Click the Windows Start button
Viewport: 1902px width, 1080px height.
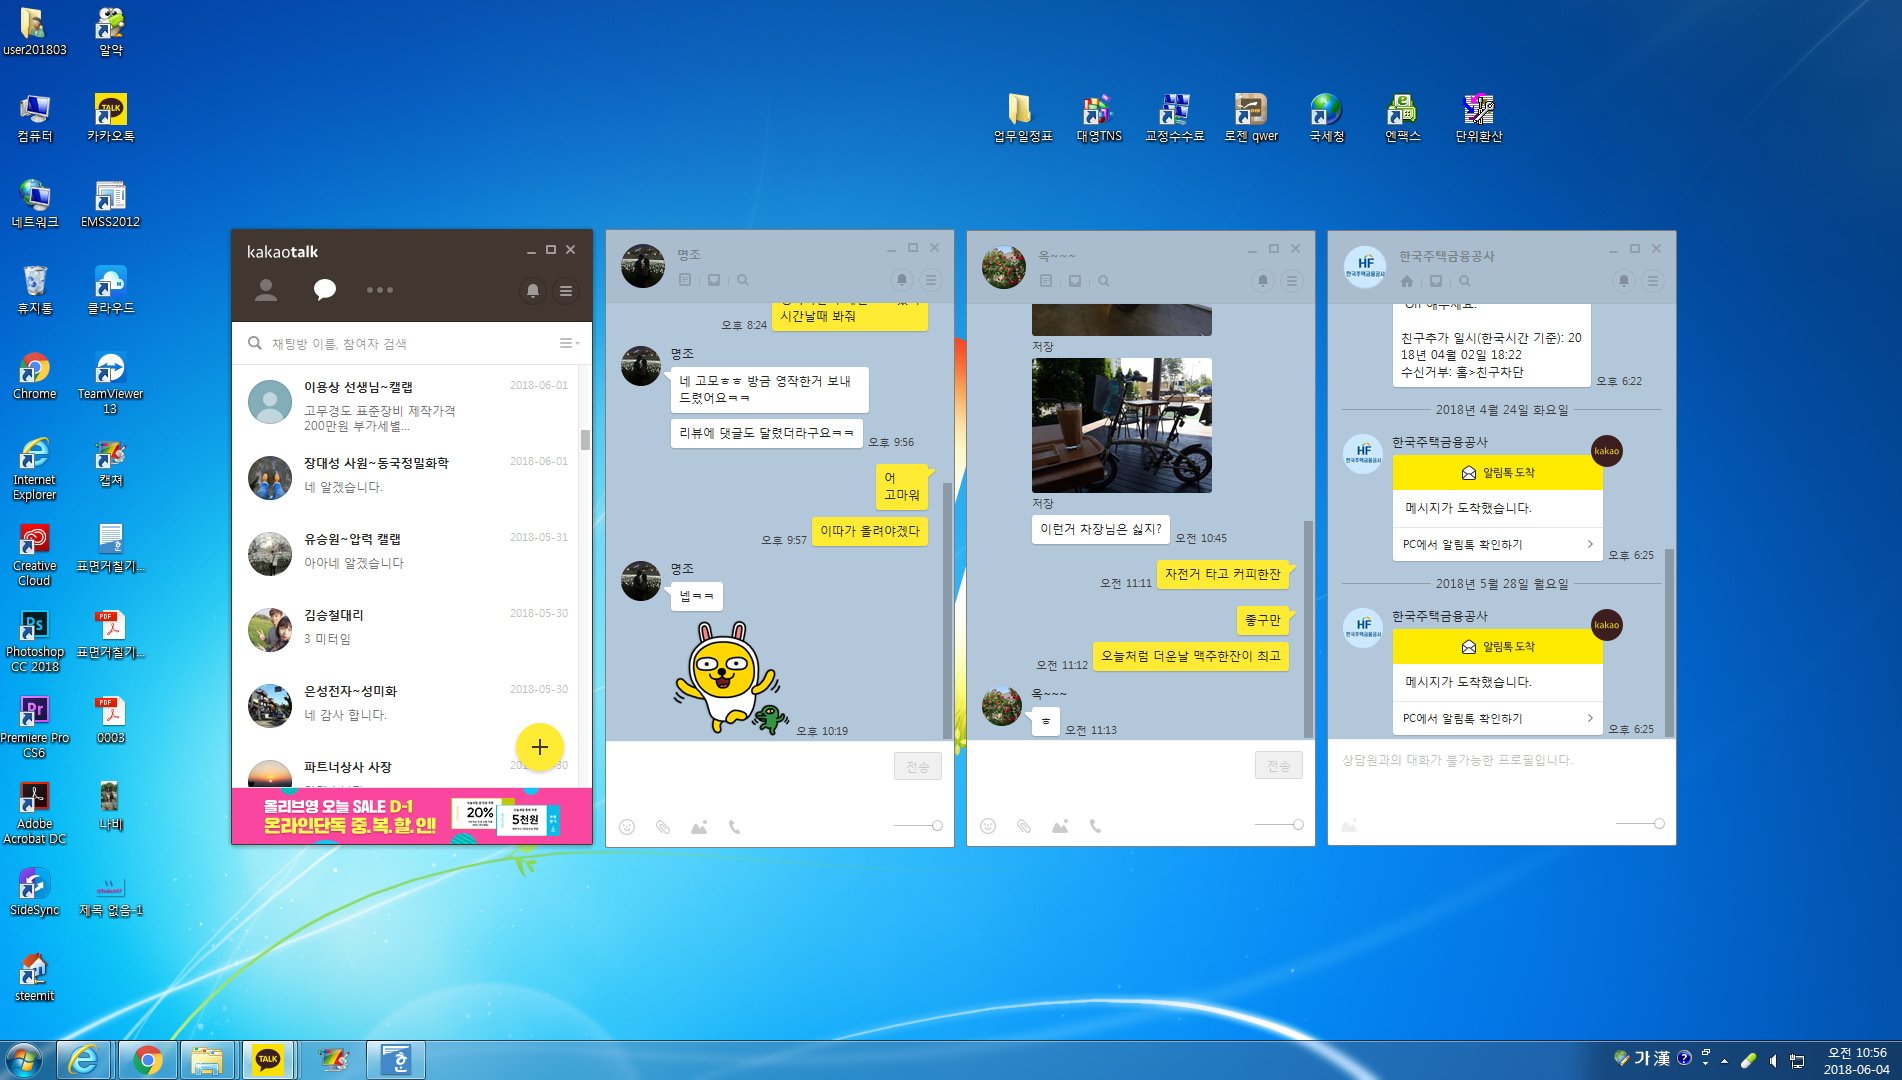24,1060
